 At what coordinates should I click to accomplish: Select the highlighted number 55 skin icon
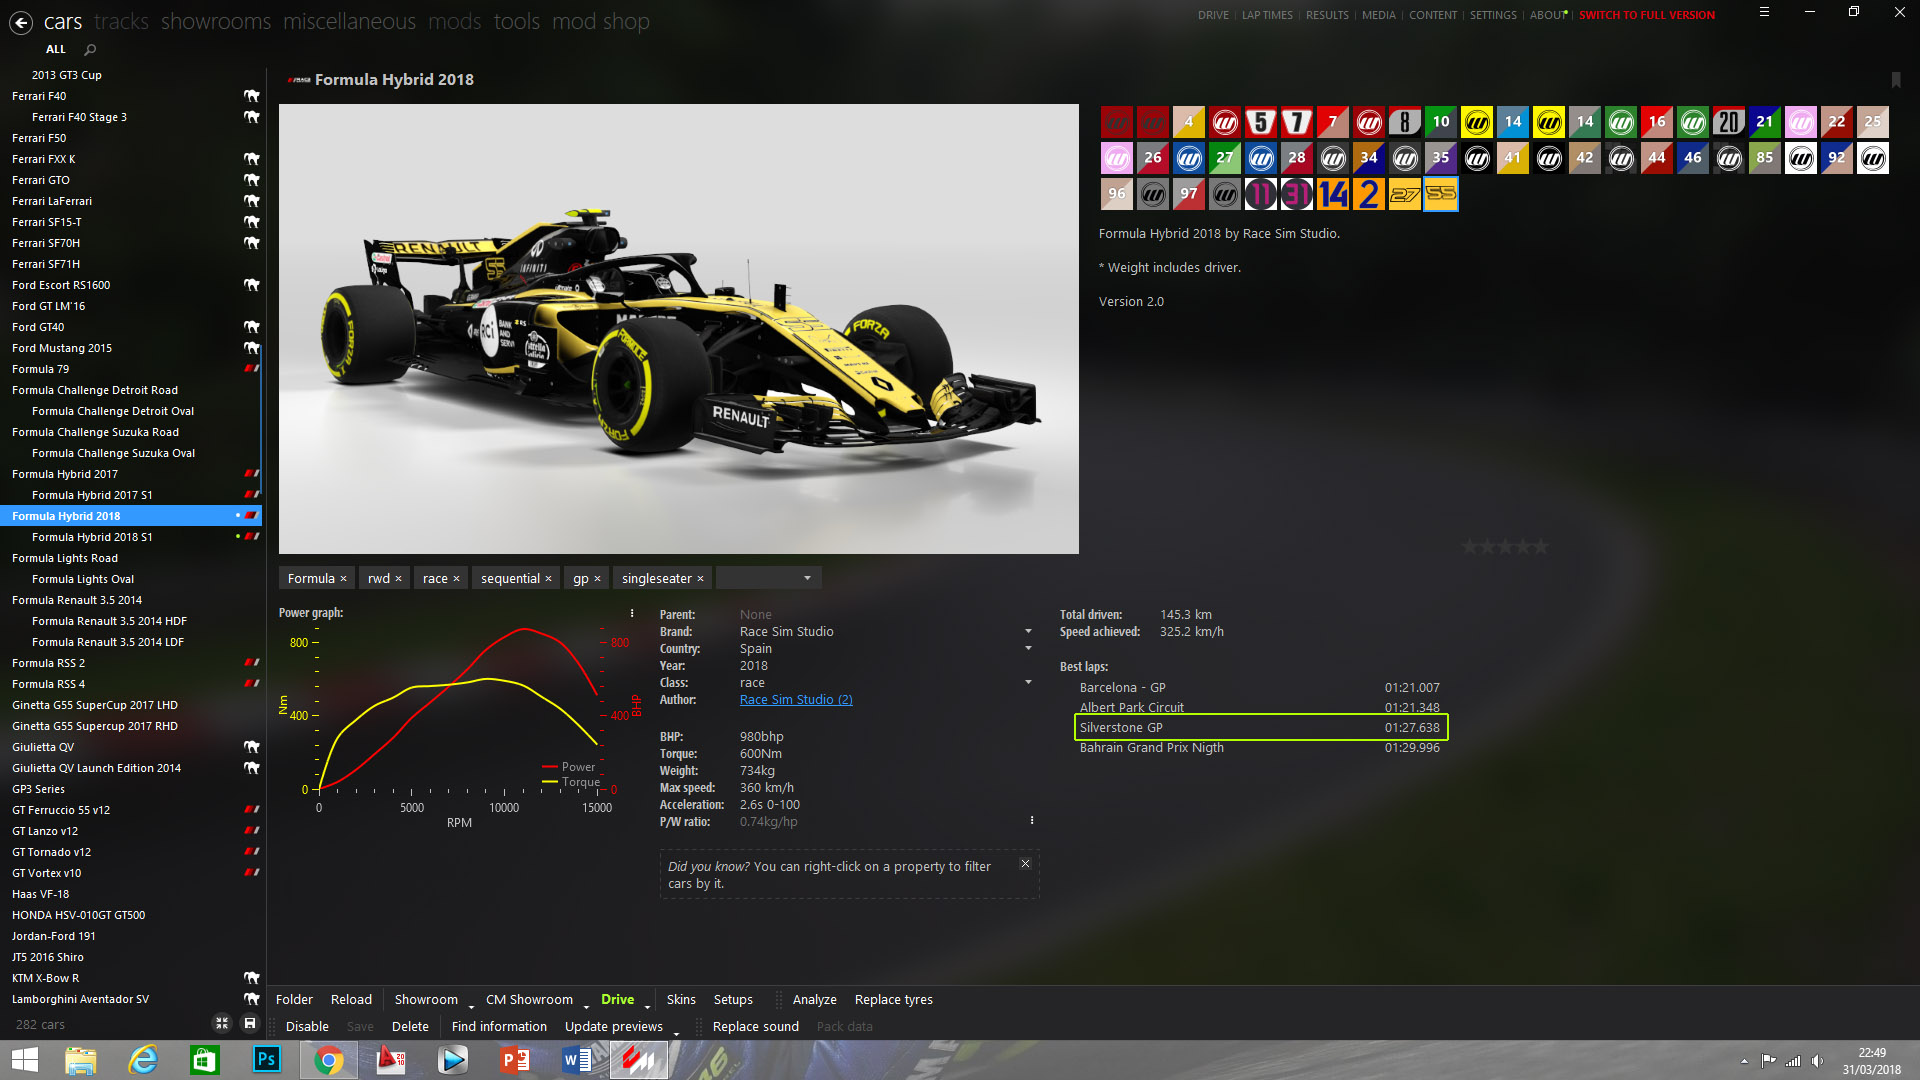1441,194
